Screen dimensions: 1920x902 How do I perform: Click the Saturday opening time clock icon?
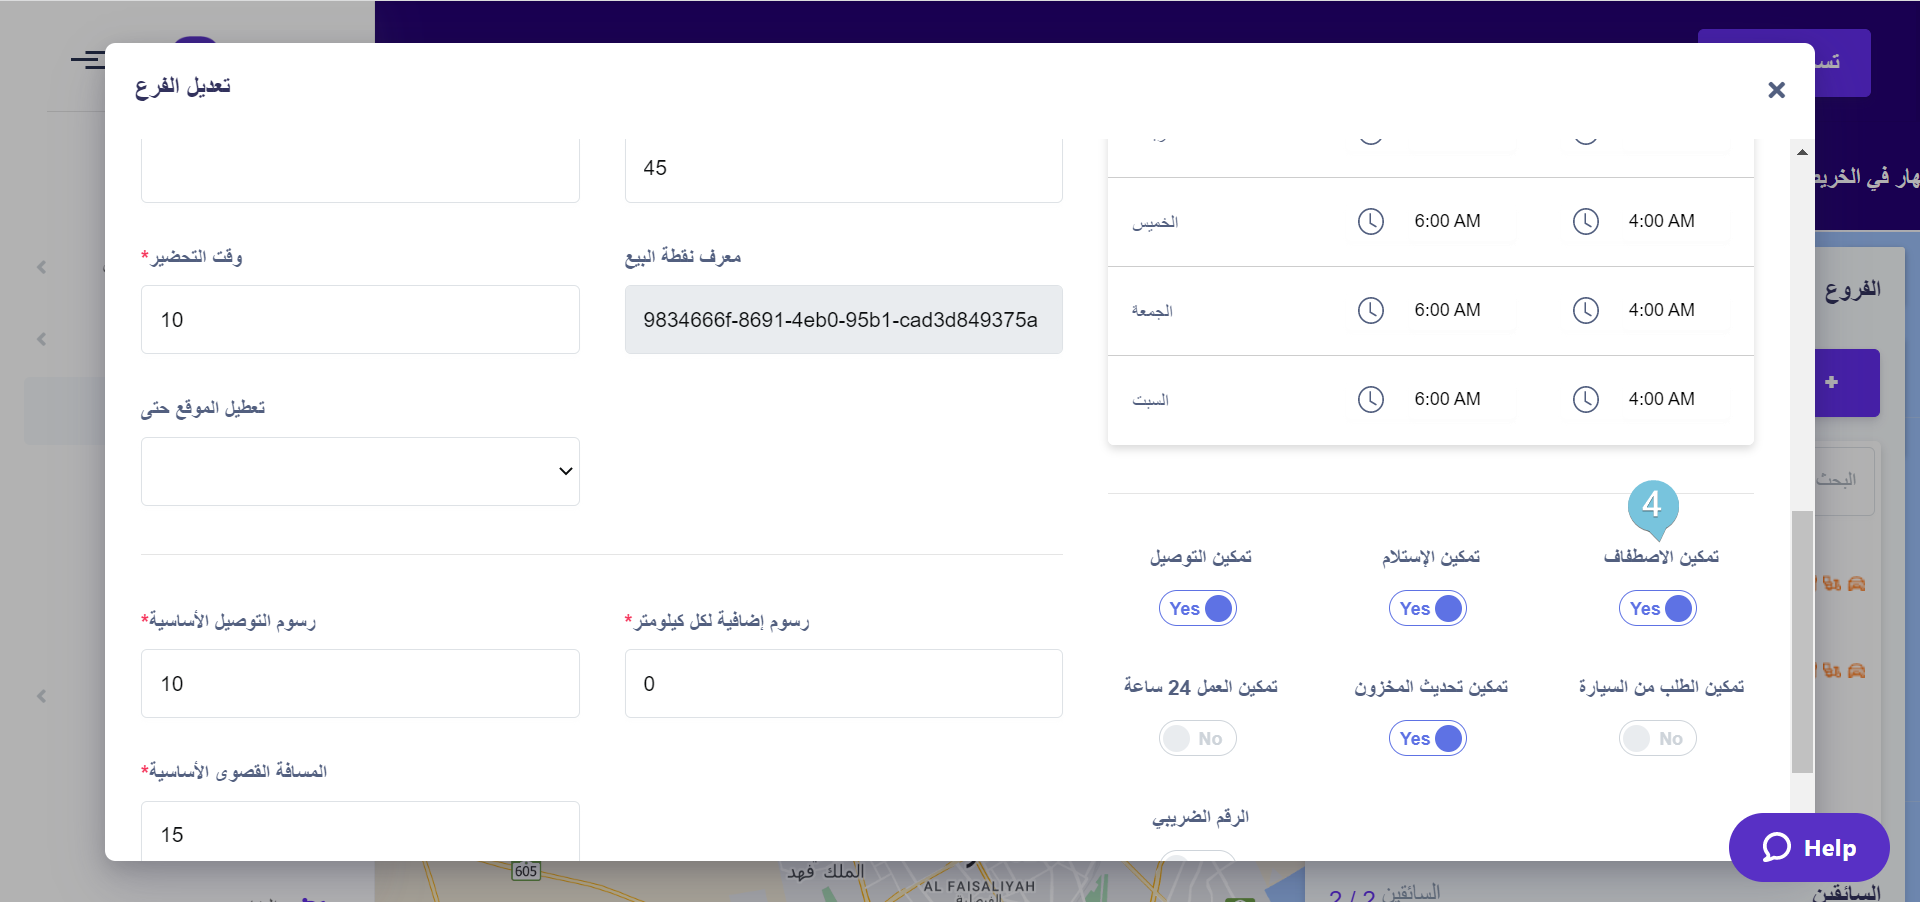pyautogui.click(x=1370, y=399)
